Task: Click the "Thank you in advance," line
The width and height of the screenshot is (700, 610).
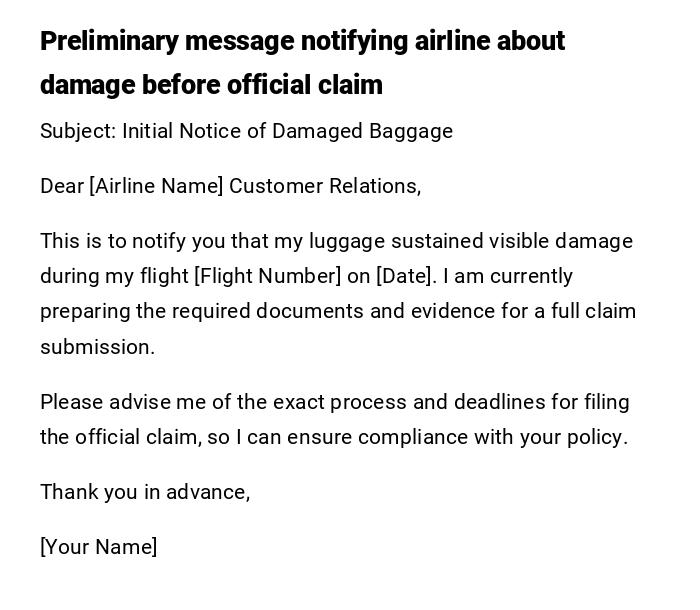Action: click(x=145, y=492)
